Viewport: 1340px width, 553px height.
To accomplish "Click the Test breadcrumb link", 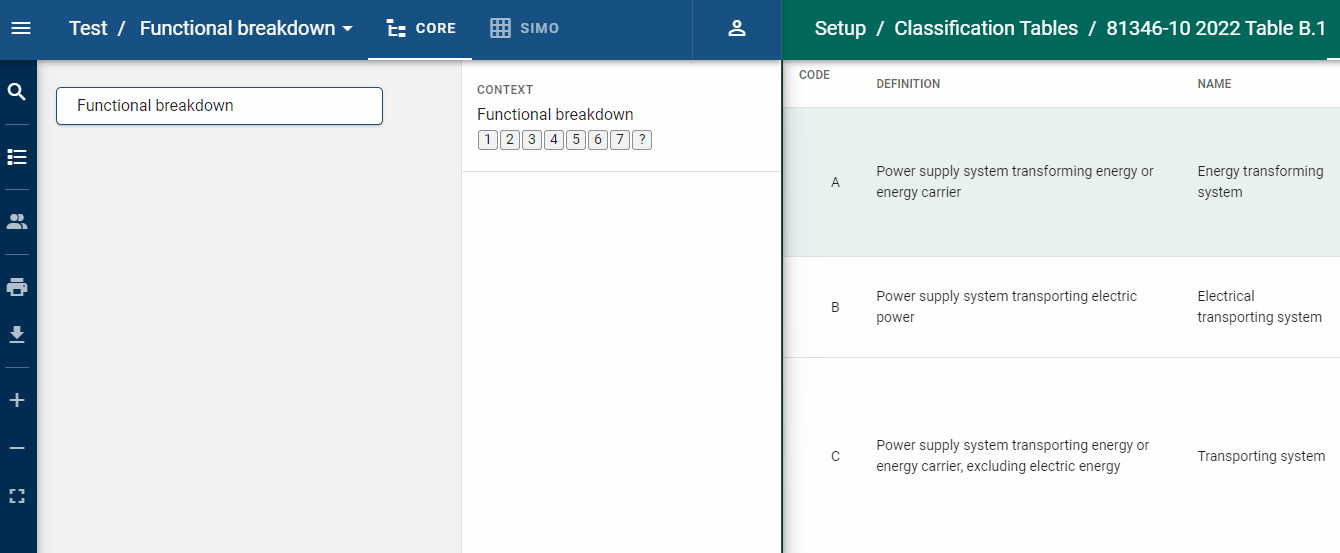I will click(88, 28).
